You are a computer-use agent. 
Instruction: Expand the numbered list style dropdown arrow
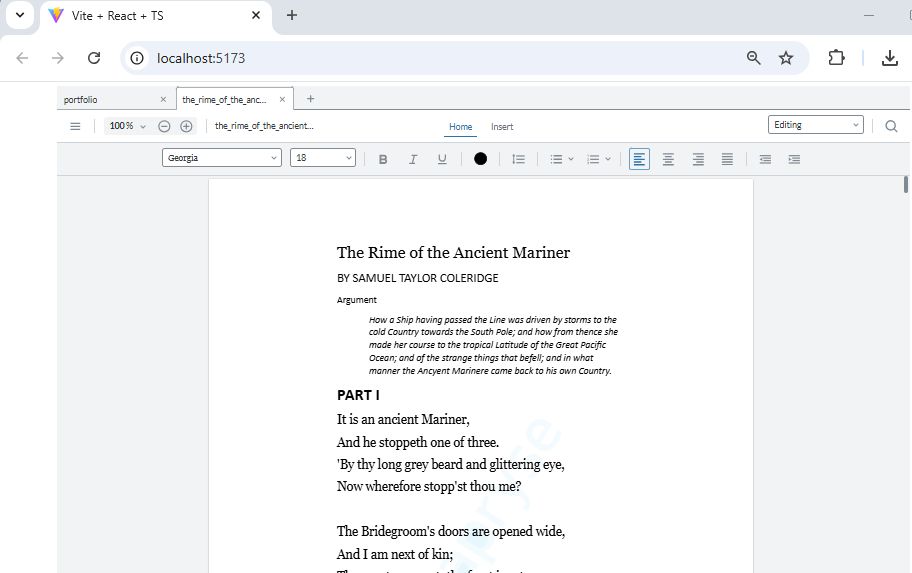(x=608, y=159)
